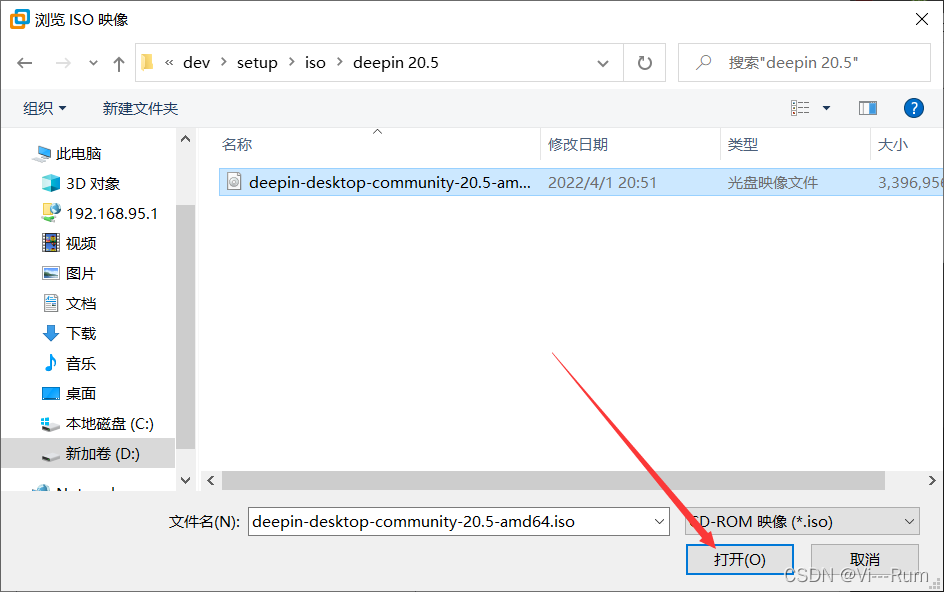Refresh the deepin 20.5 folder
944x592 pixels.
tap(645, 63)
